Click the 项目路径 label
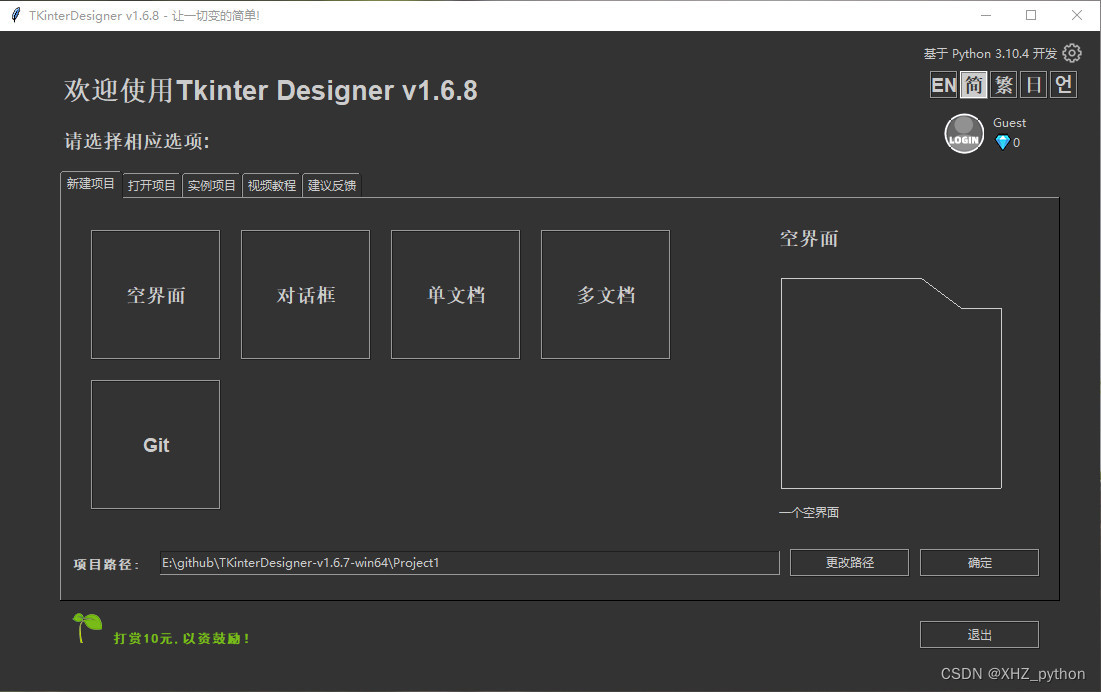Image resolution: width=1101 pixels, height=692 pixels. tap(106, 564)
